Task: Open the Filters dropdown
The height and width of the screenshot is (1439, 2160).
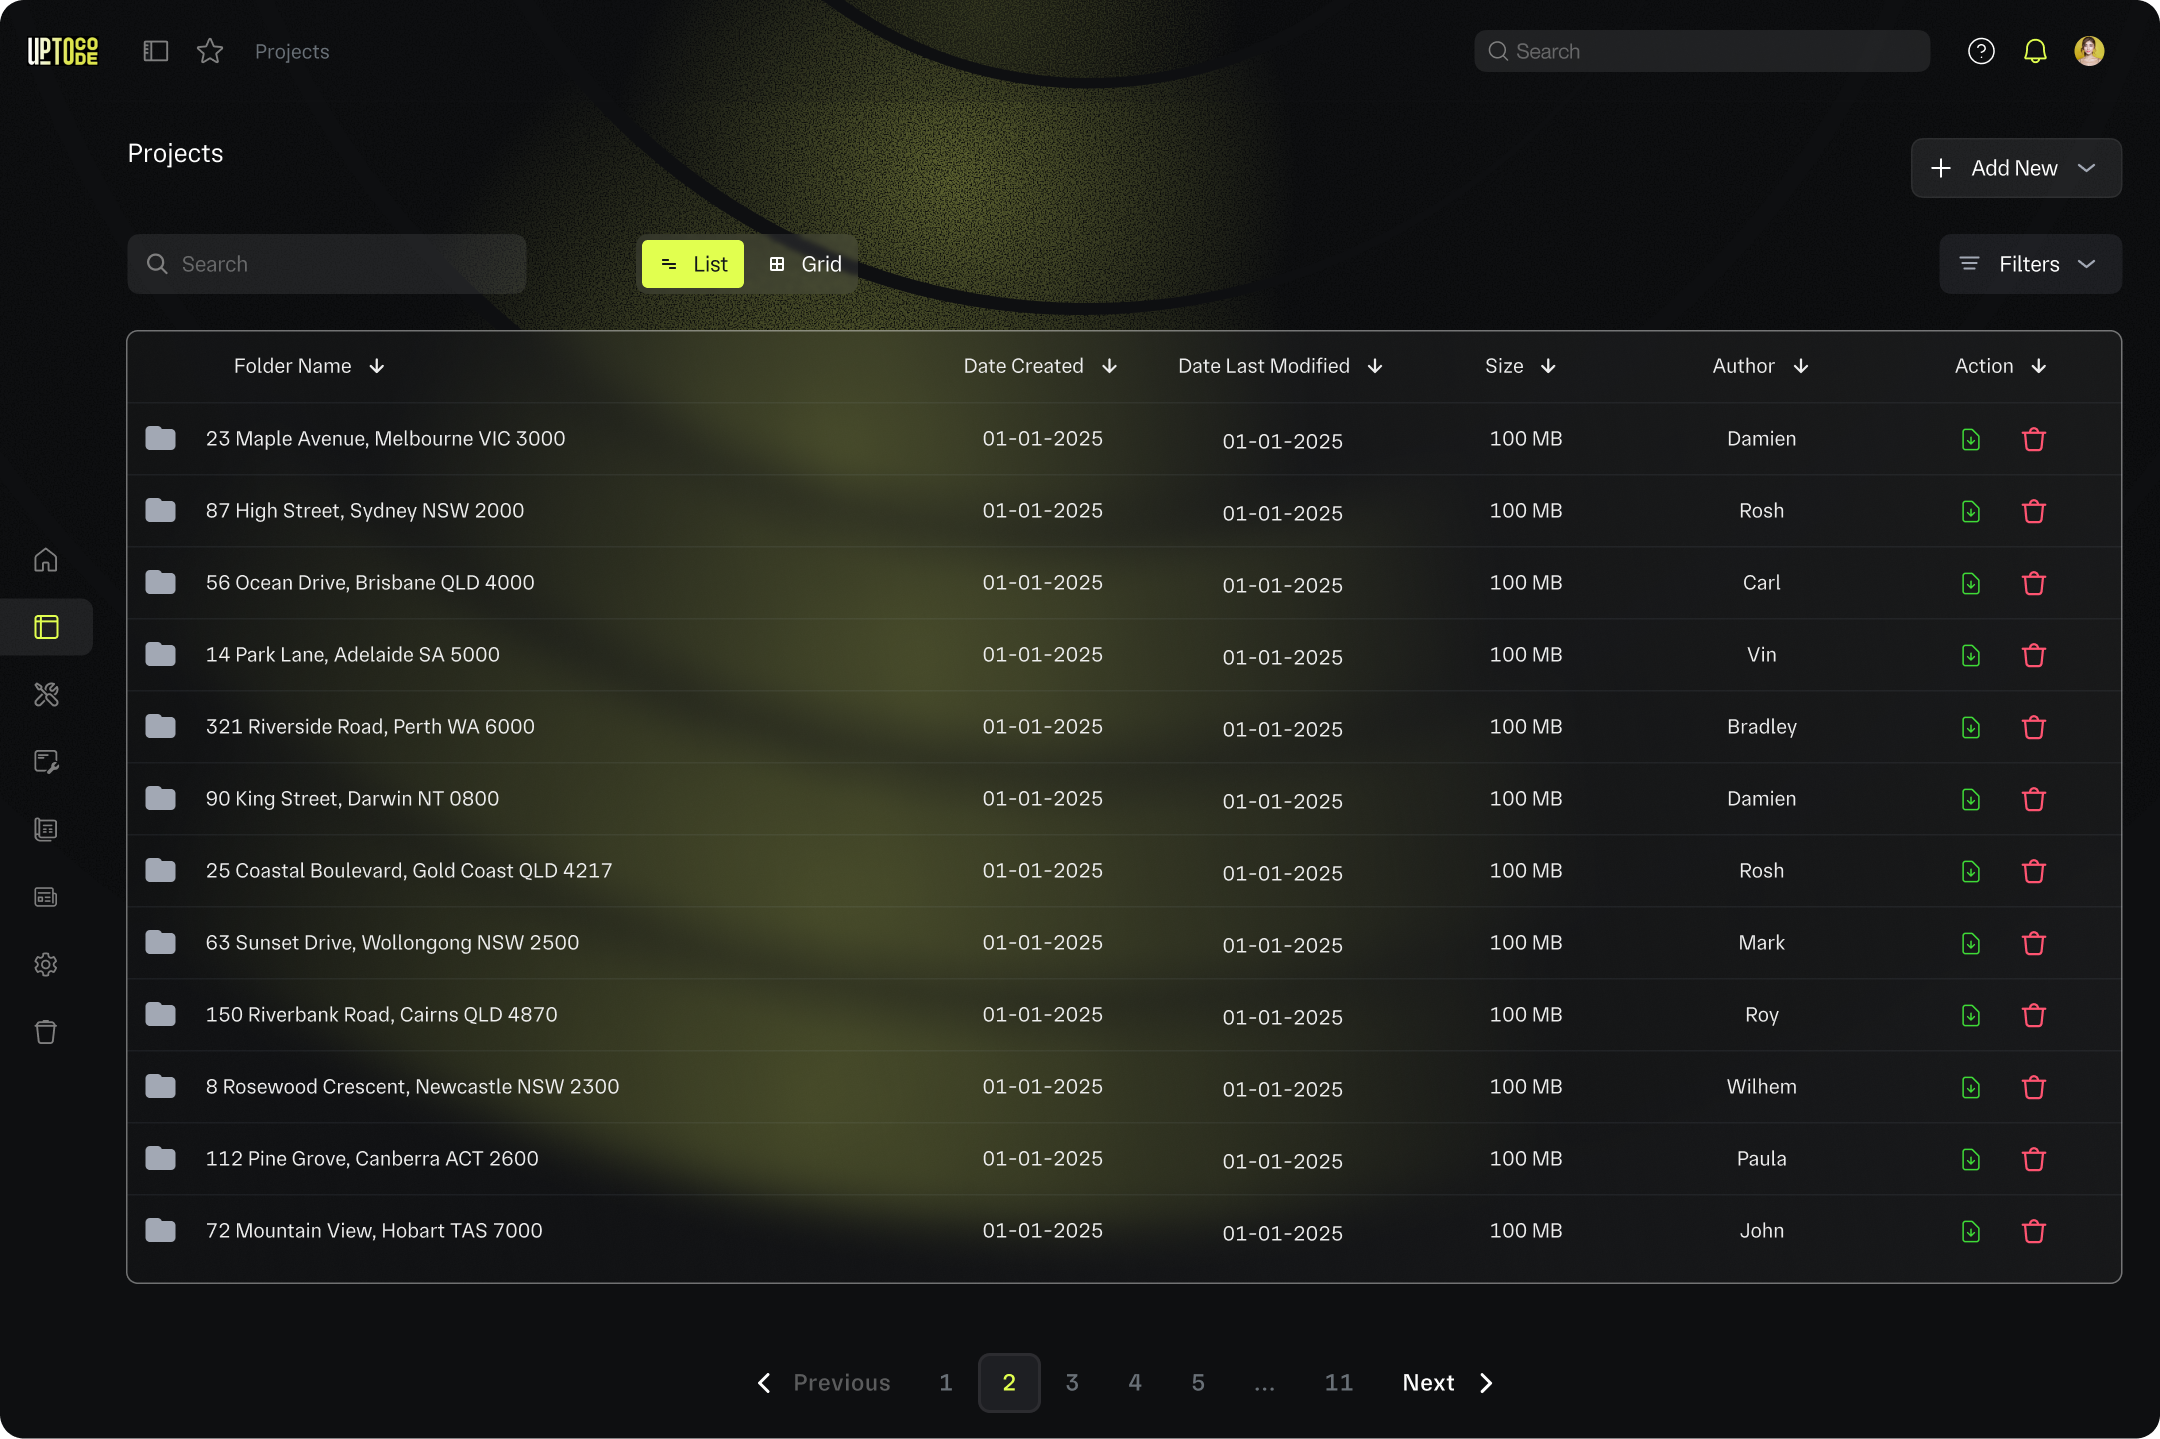Action: (2030, 264)
